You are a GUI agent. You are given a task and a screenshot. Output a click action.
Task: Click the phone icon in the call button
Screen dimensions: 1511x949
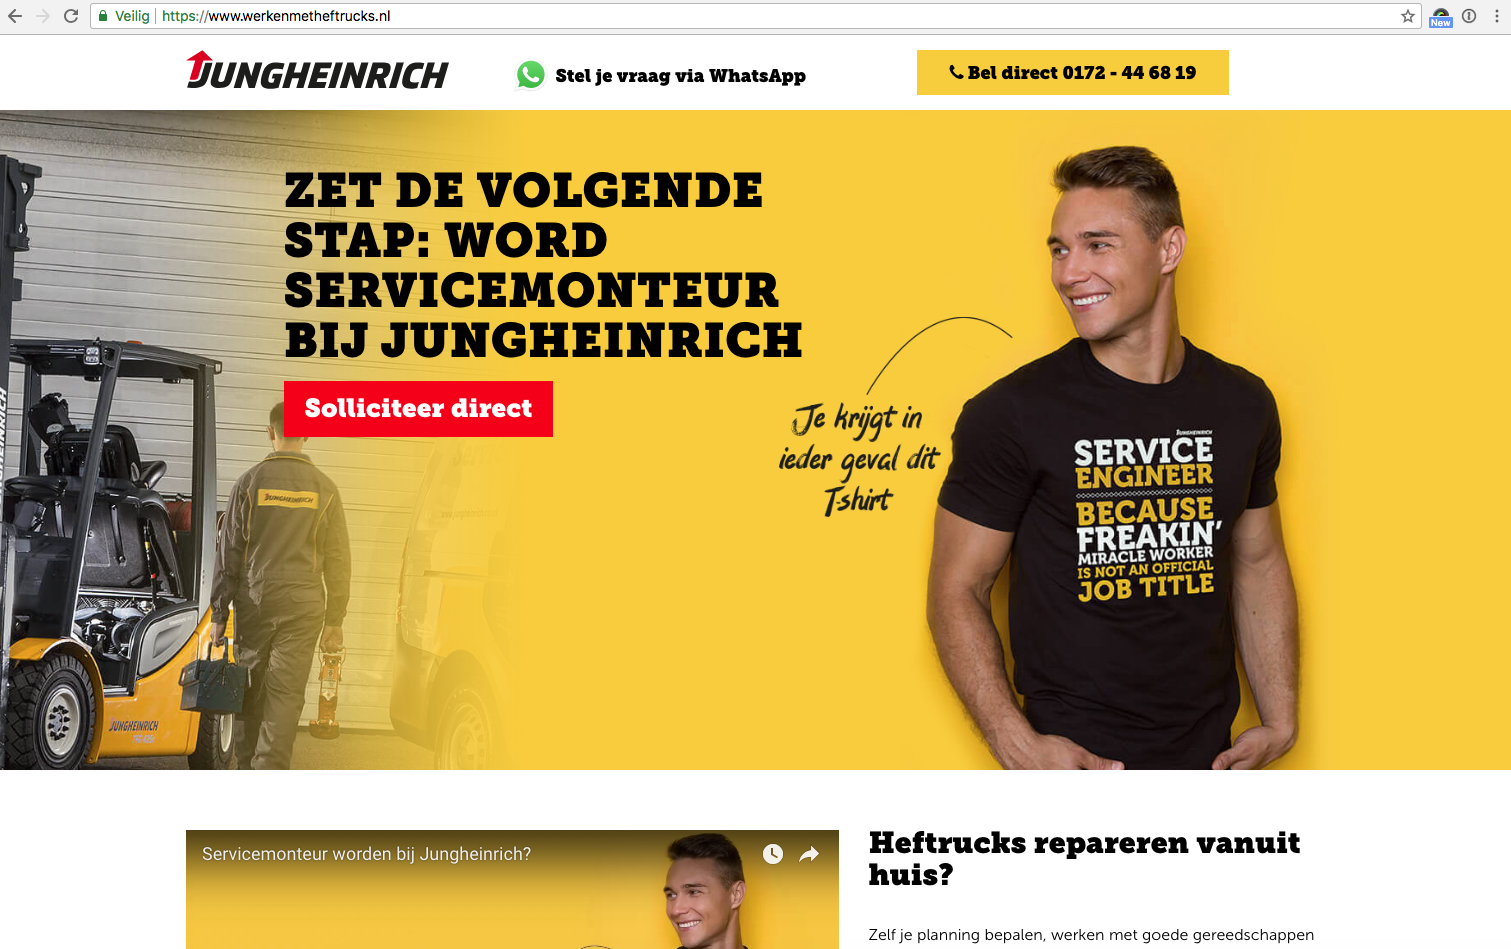point(956,72)
